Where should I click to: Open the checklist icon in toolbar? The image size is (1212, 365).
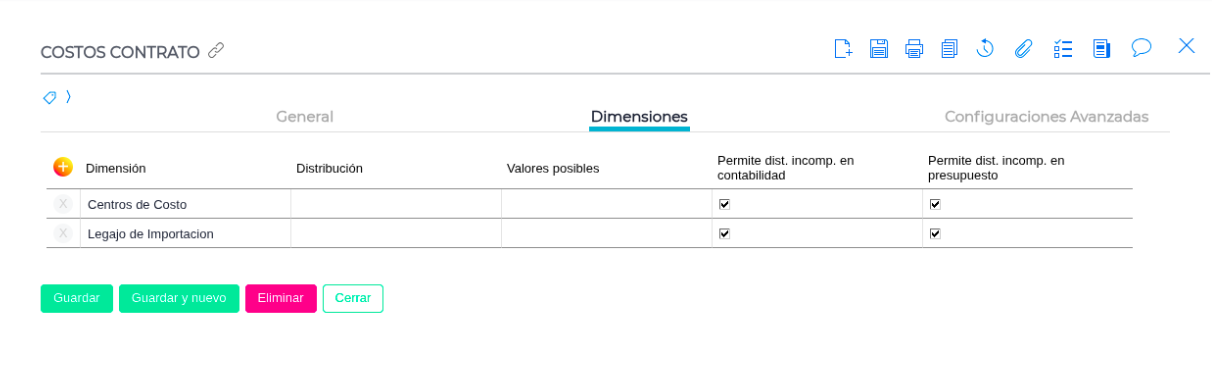pyautogui.click(x=1063, y=48)
